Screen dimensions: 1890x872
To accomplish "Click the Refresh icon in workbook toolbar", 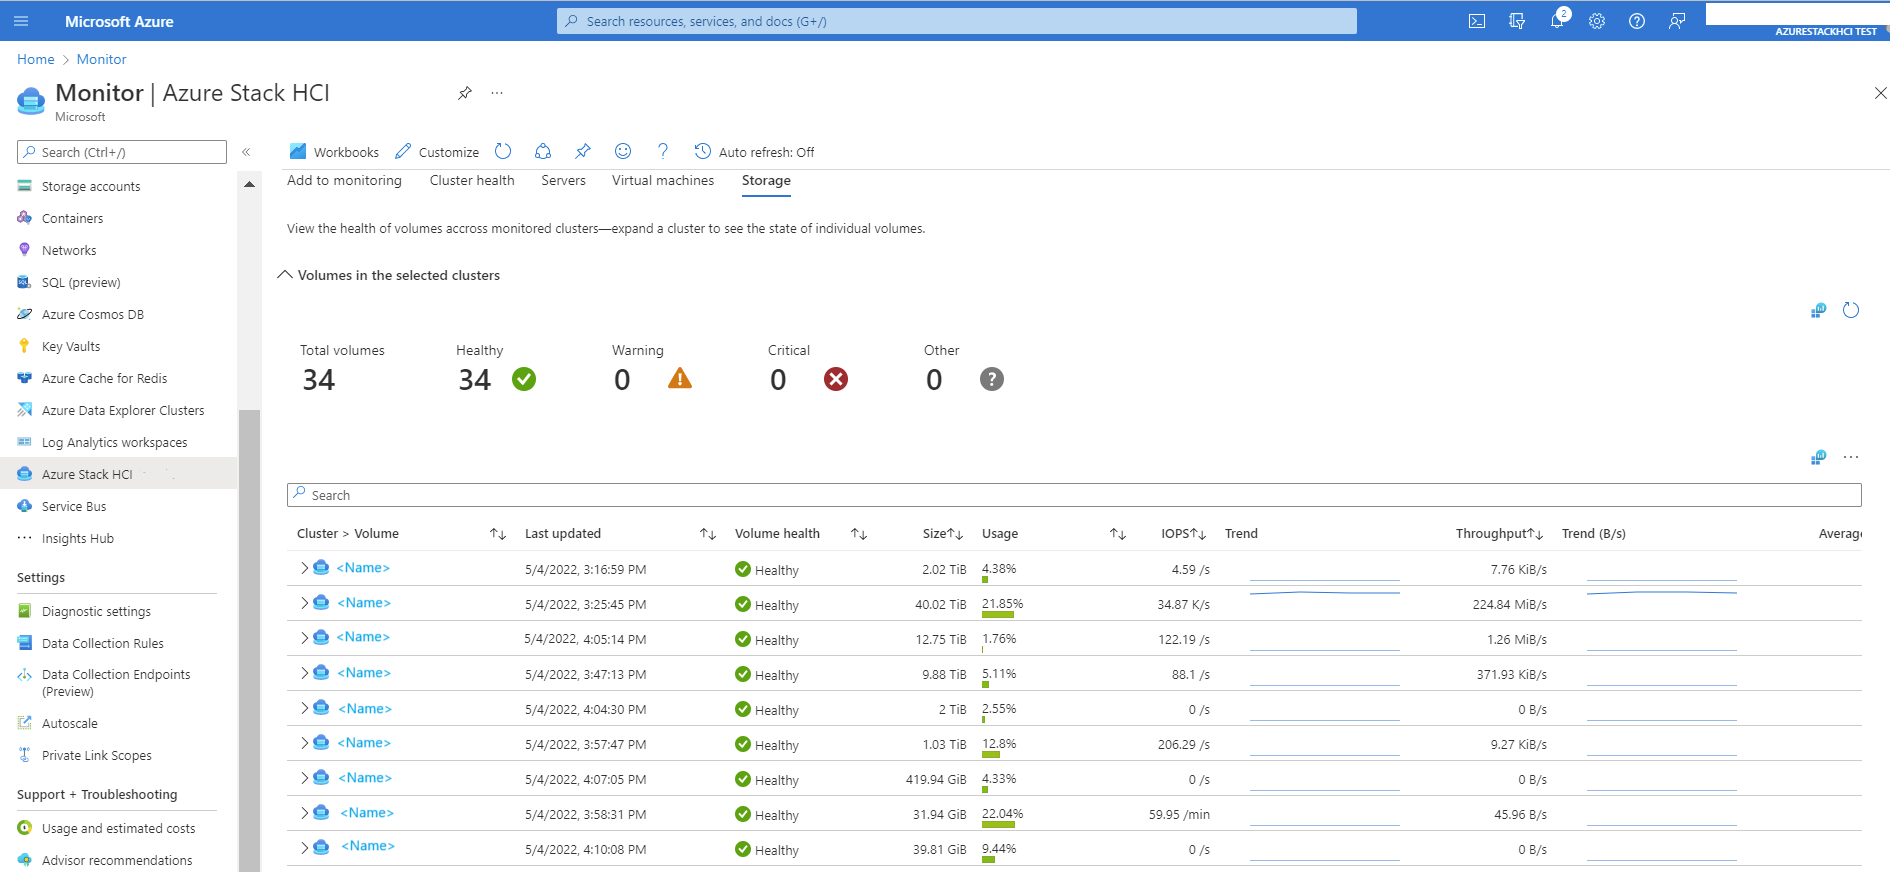I will coord(503,151).
